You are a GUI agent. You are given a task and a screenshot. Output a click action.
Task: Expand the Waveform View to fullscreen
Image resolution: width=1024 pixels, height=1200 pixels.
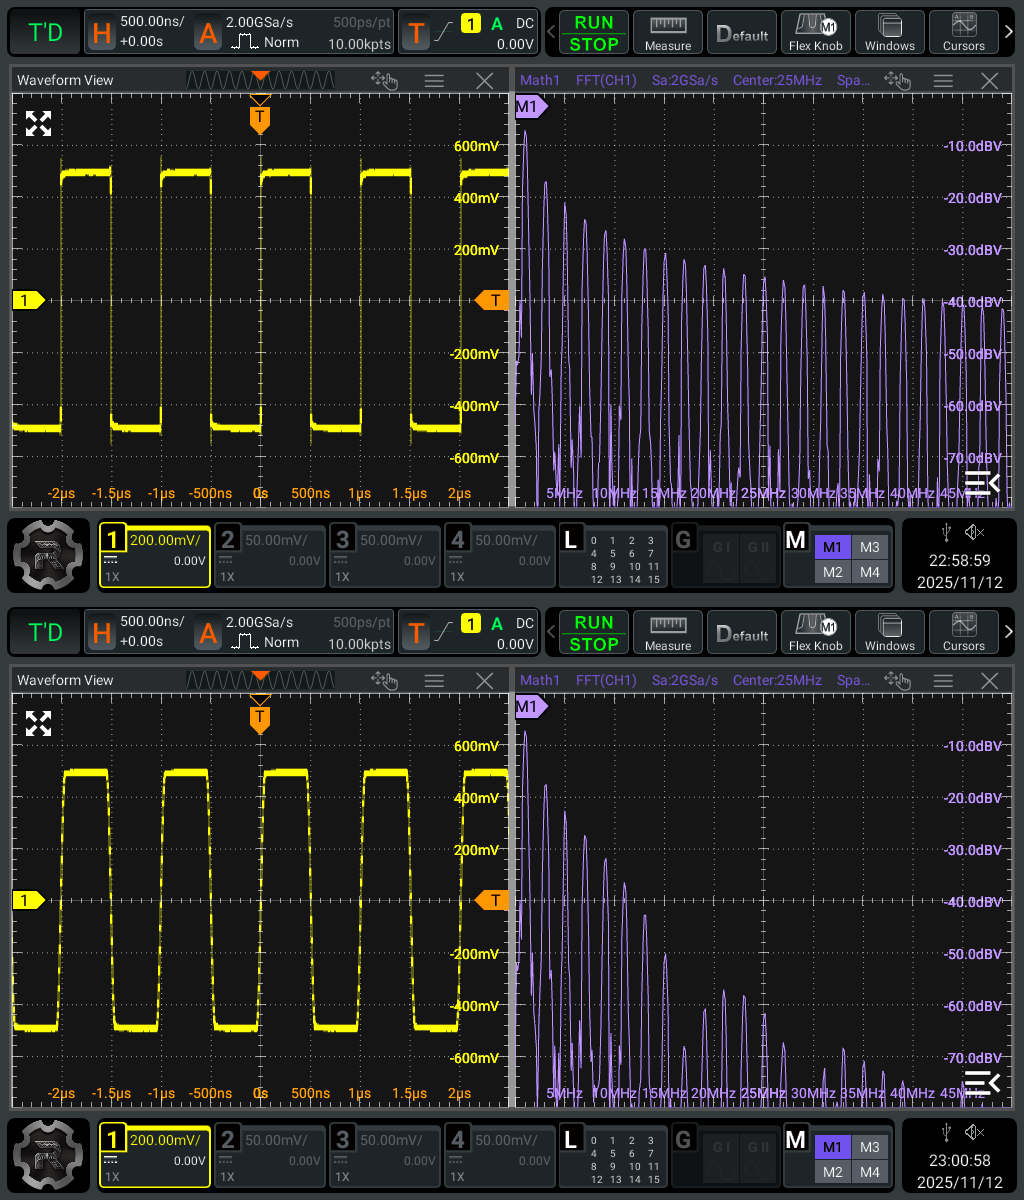38,124
